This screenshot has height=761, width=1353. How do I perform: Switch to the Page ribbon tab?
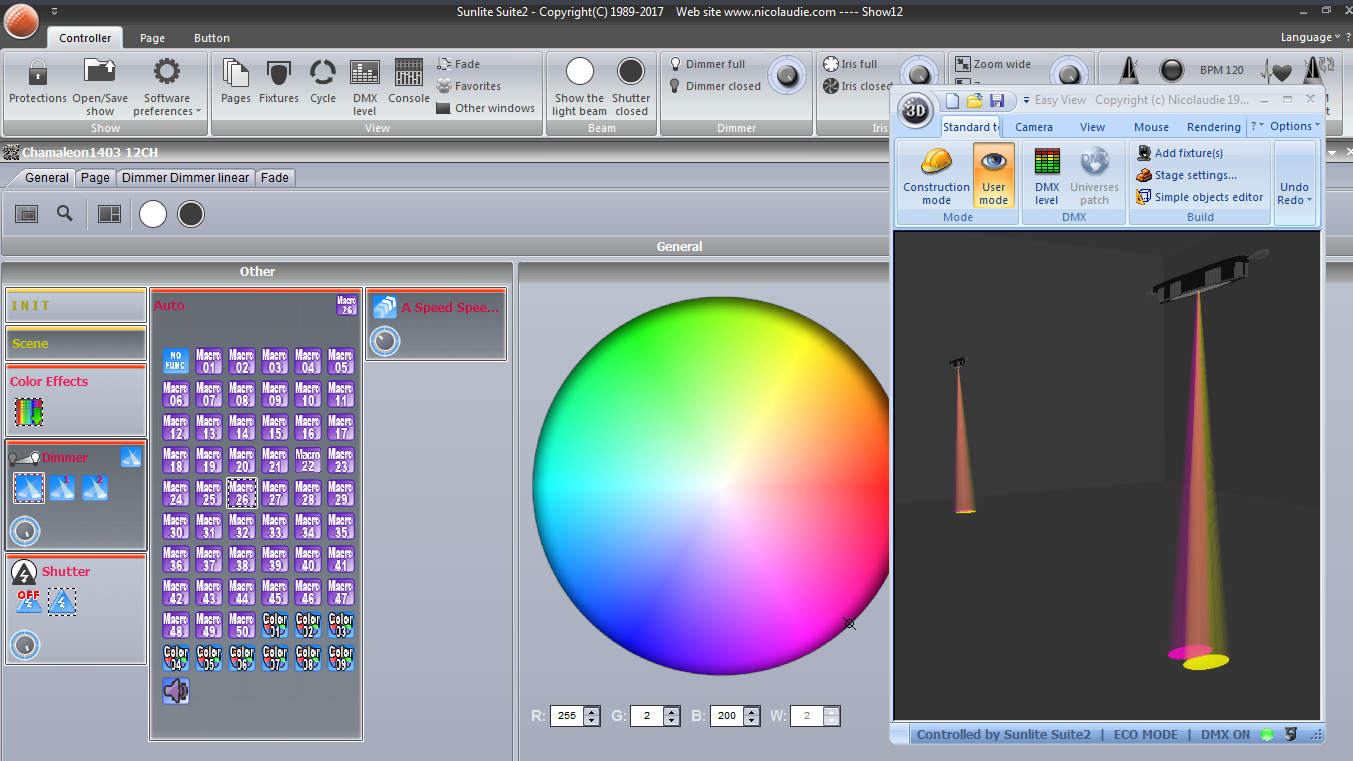click(x=152, y=38)
